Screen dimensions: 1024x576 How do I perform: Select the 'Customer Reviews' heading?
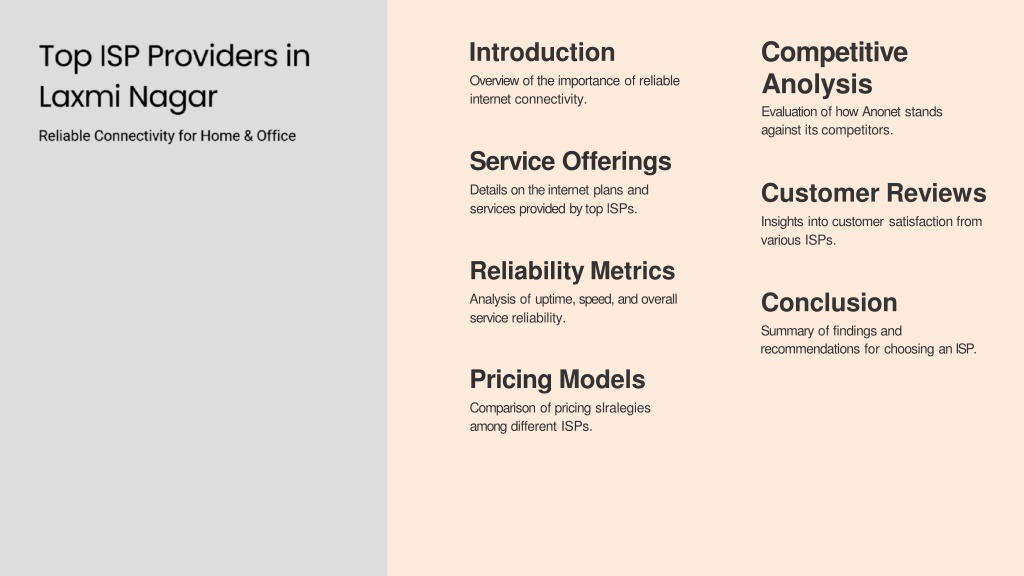point(874,193)
